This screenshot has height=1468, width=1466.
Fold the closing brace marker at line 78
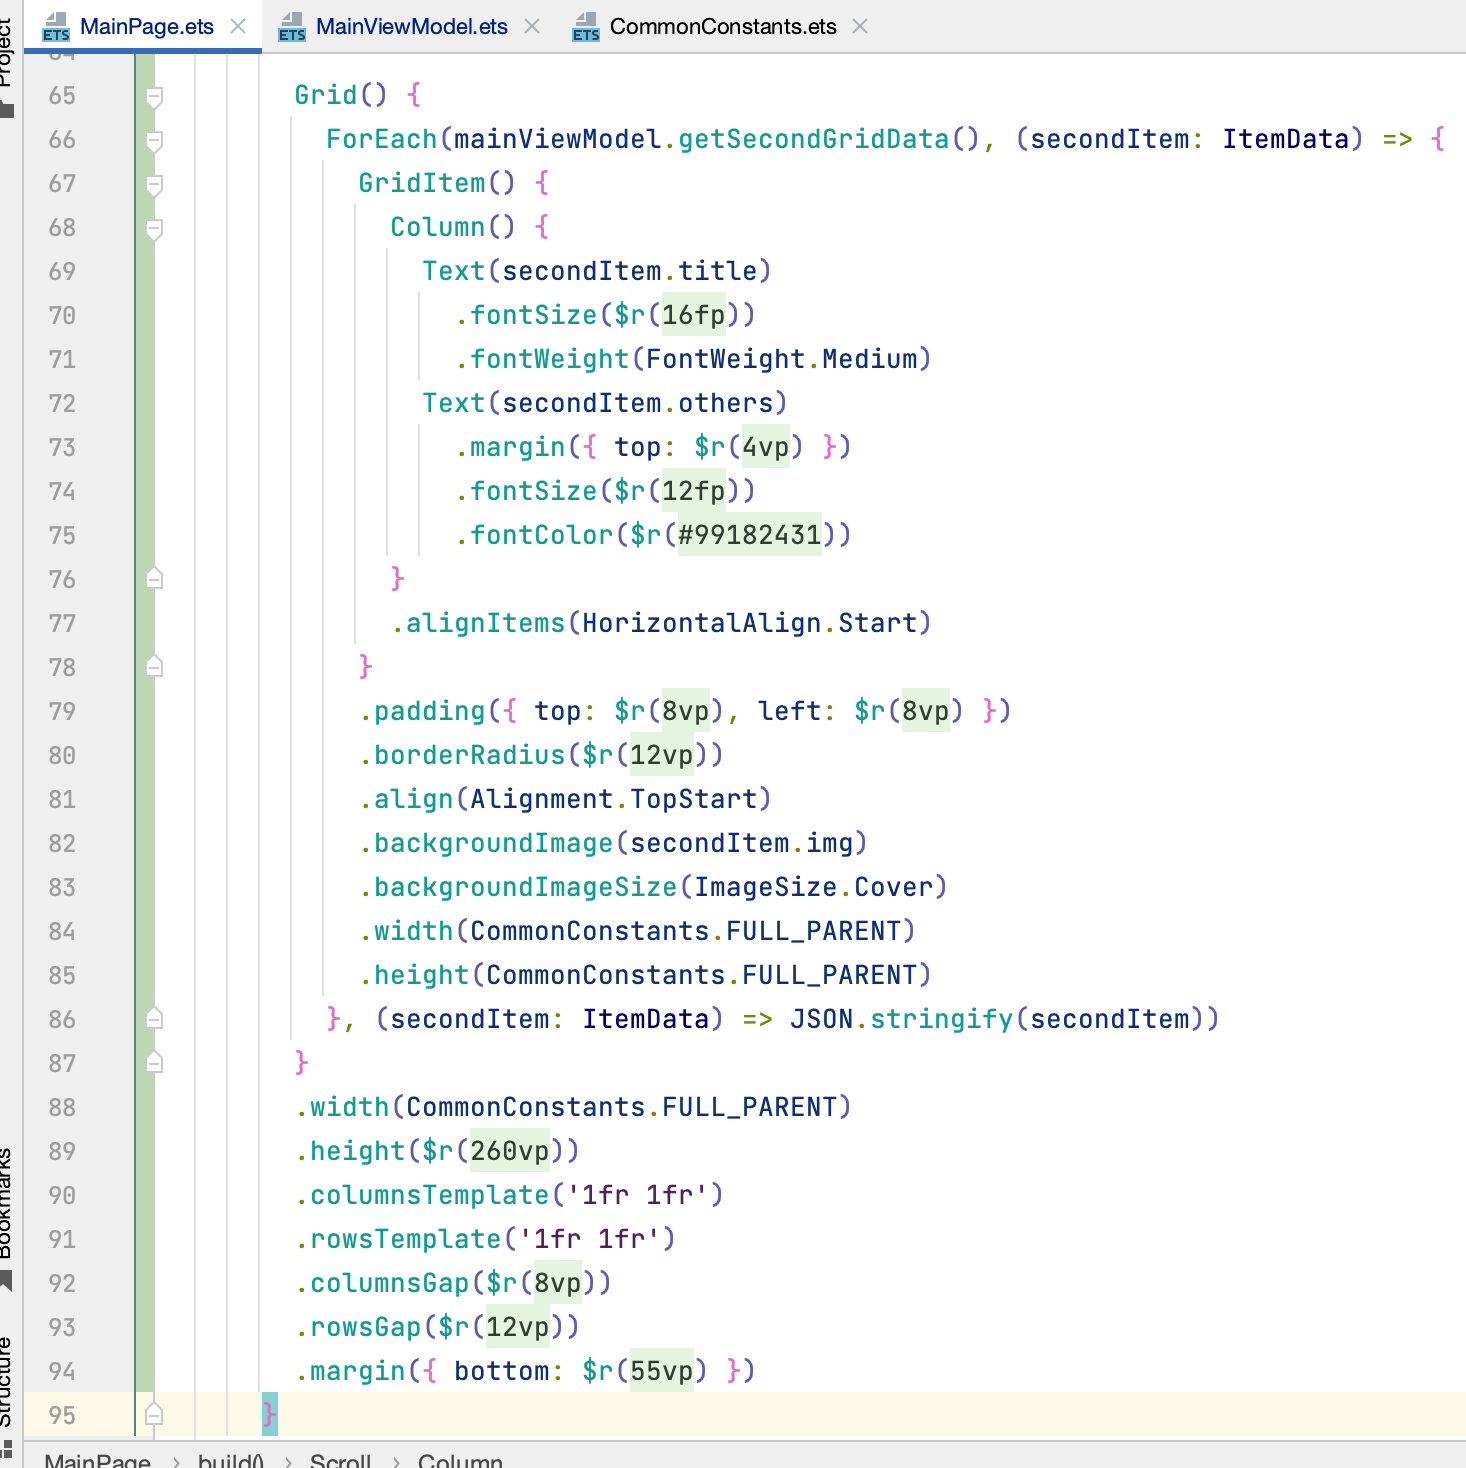point(154,666)
